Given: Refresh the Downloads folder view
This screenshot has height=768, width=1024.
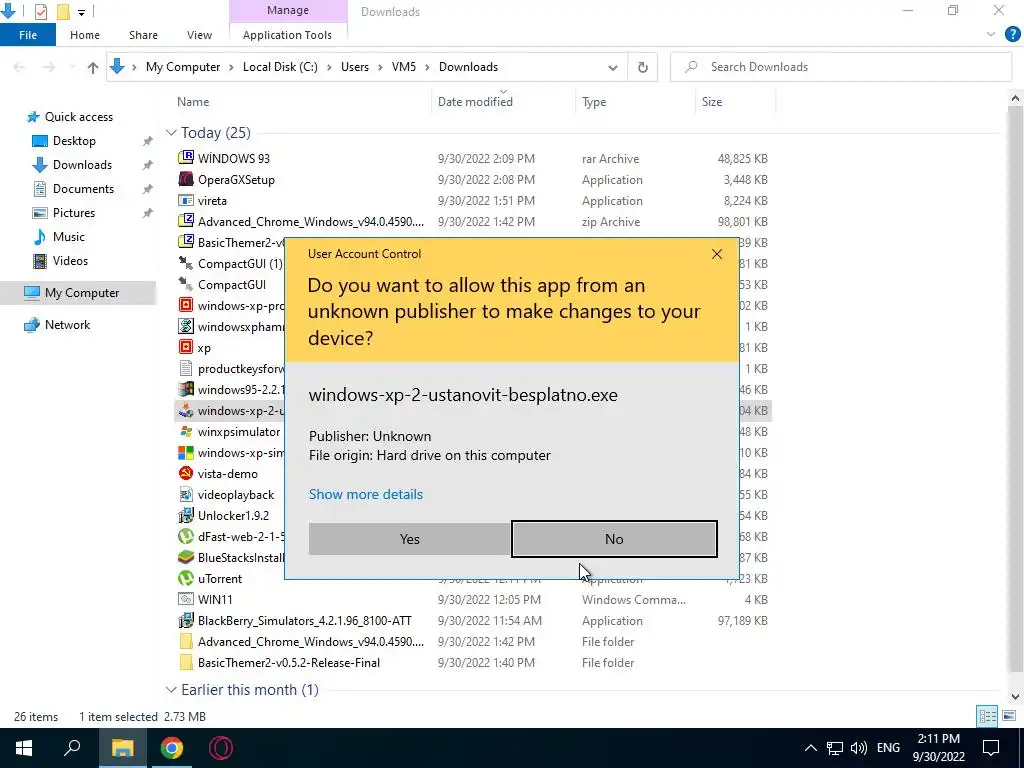Looking at the screenshot, I should 643,67.
